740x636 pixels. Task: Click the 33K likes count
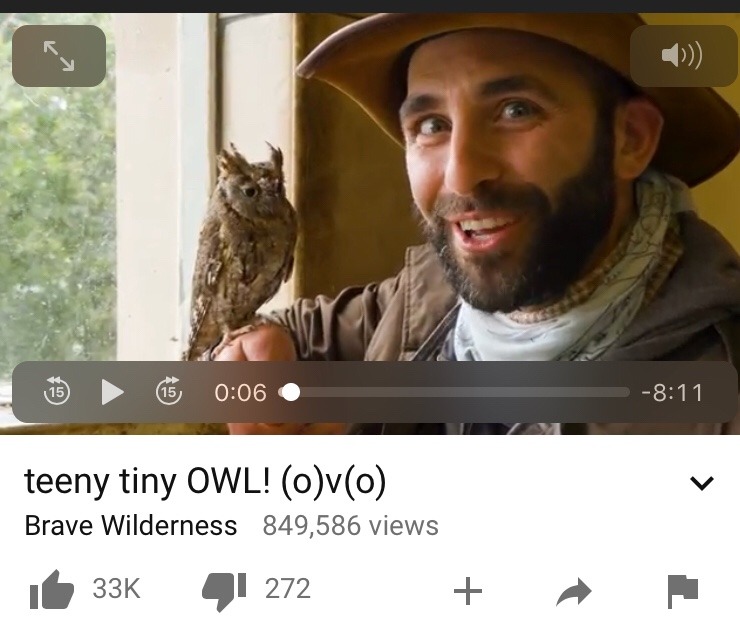tap(116, 588)
